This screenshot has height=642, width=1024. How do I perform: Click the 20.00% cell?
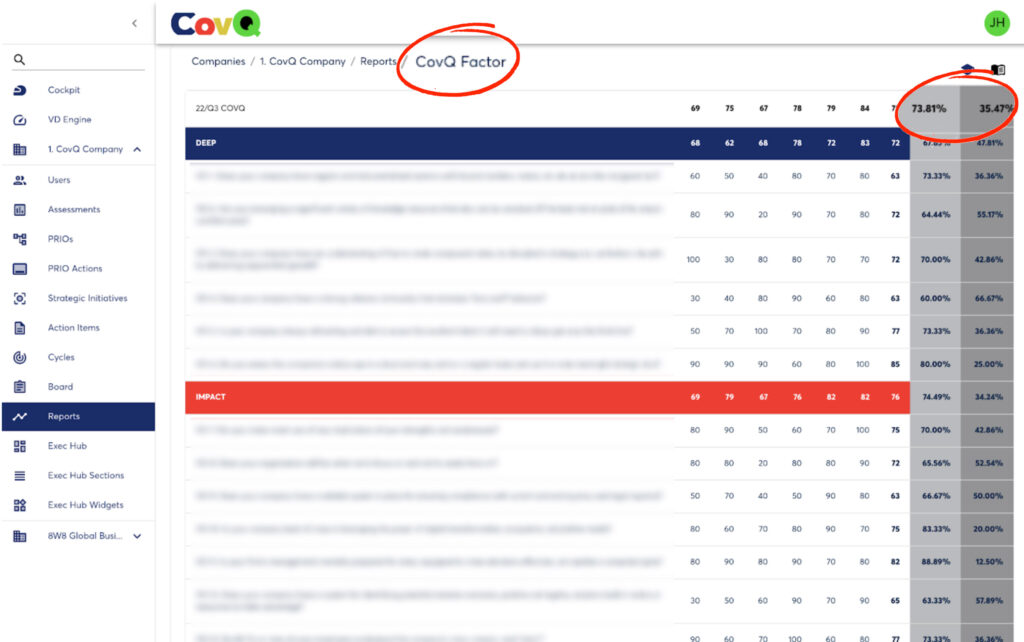pos(989,529)
